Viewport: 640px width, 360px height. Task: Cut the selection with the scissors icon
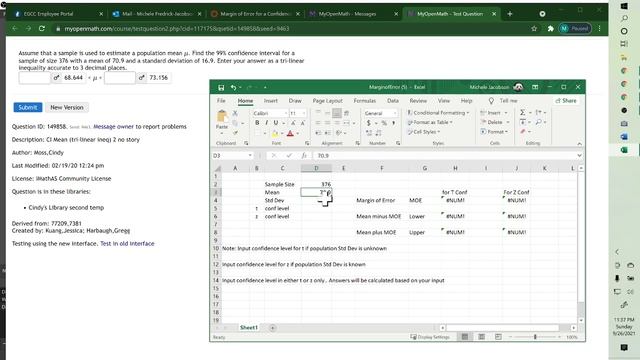pos(235,113)
